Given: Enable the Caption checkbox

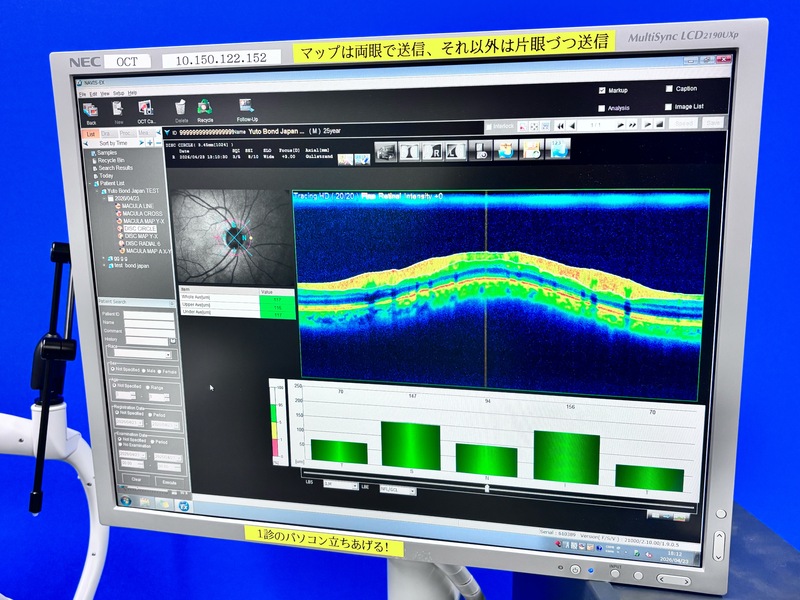Looking at the screenshot, I should pyautogui.click(x=667, y=89).
